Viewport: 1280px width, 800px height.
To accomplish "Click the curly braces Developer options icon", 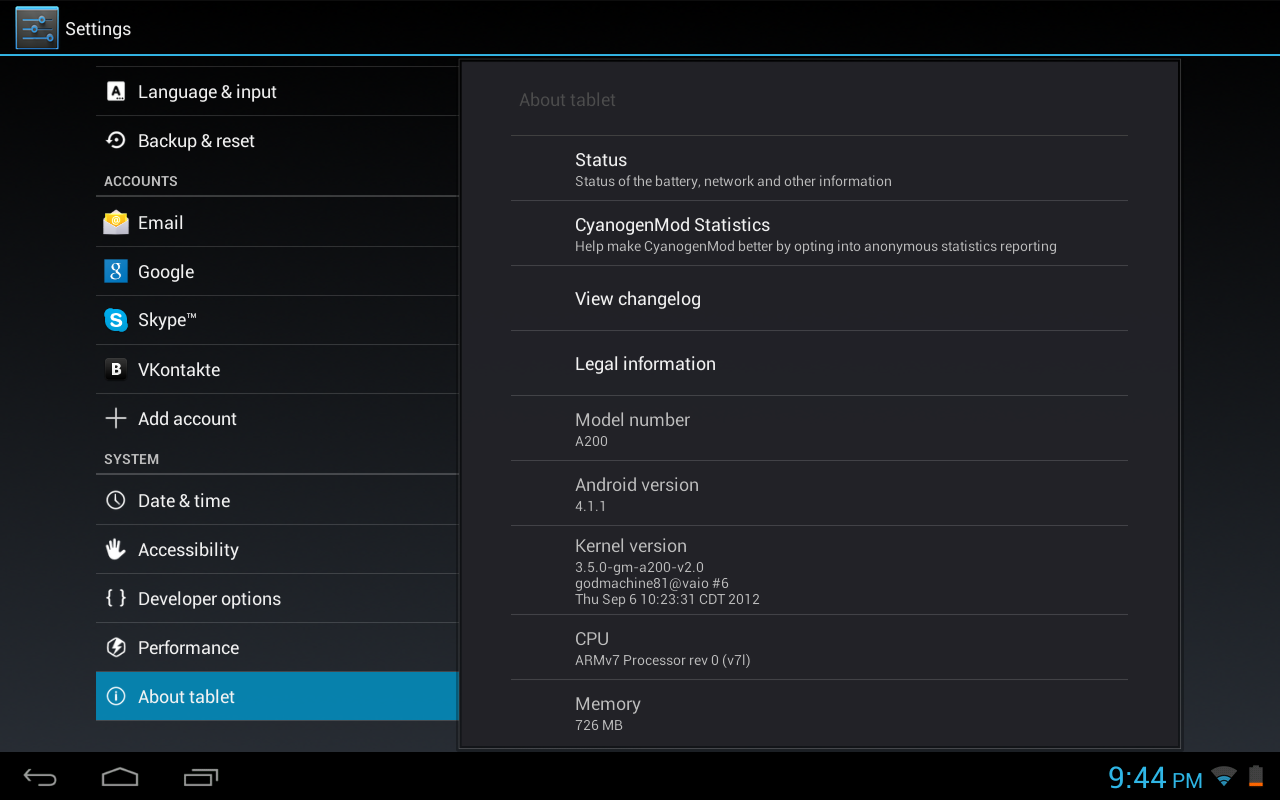I will click(116, 598).
